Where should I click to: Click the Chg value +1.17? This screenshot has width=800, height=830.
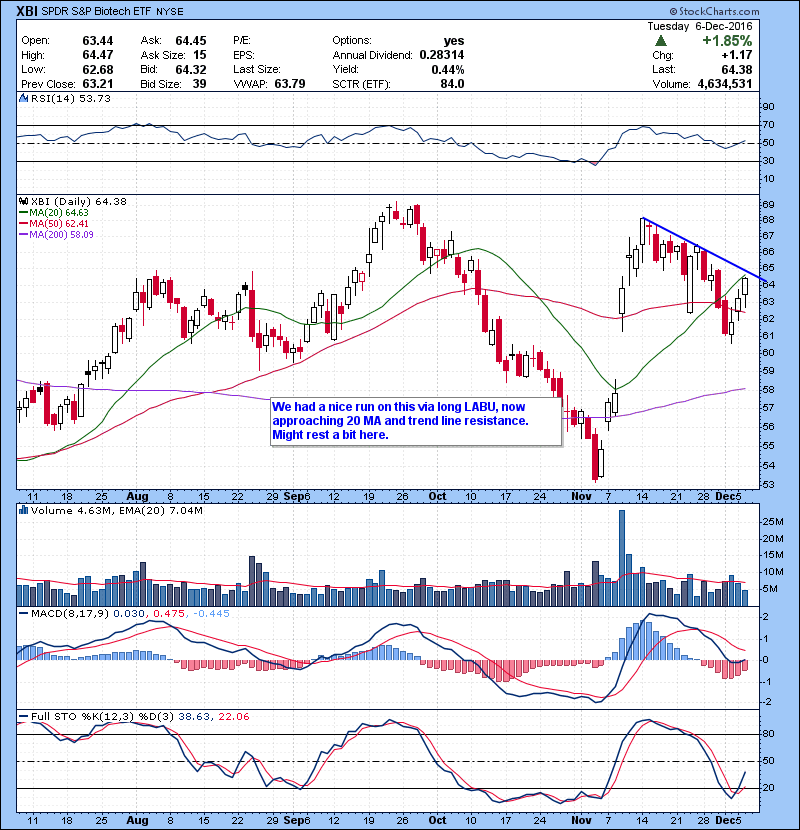tap(736, 55)
